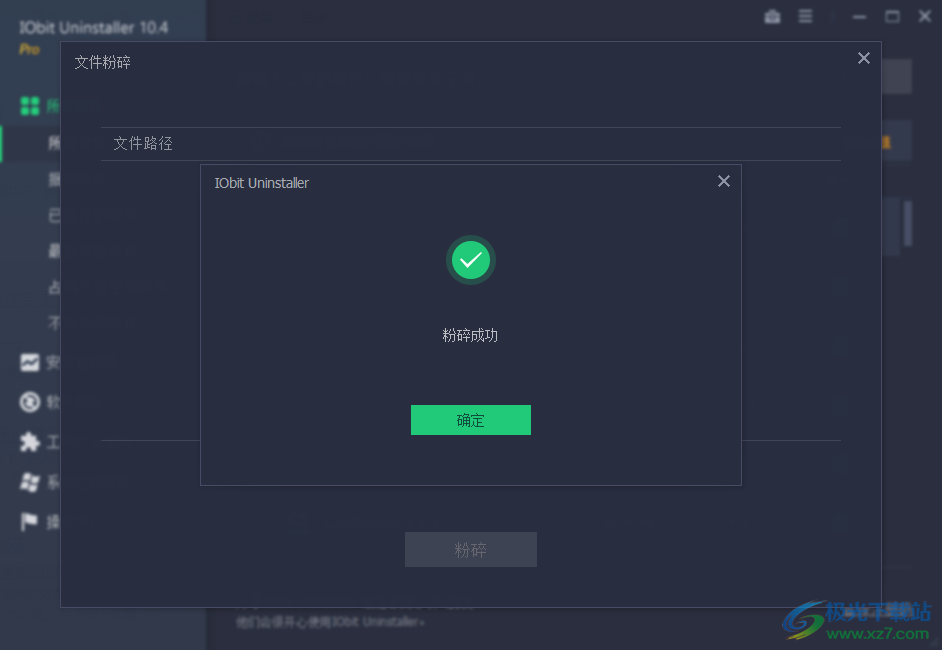Click the disabled 粉碎 button

pos(470,550)
